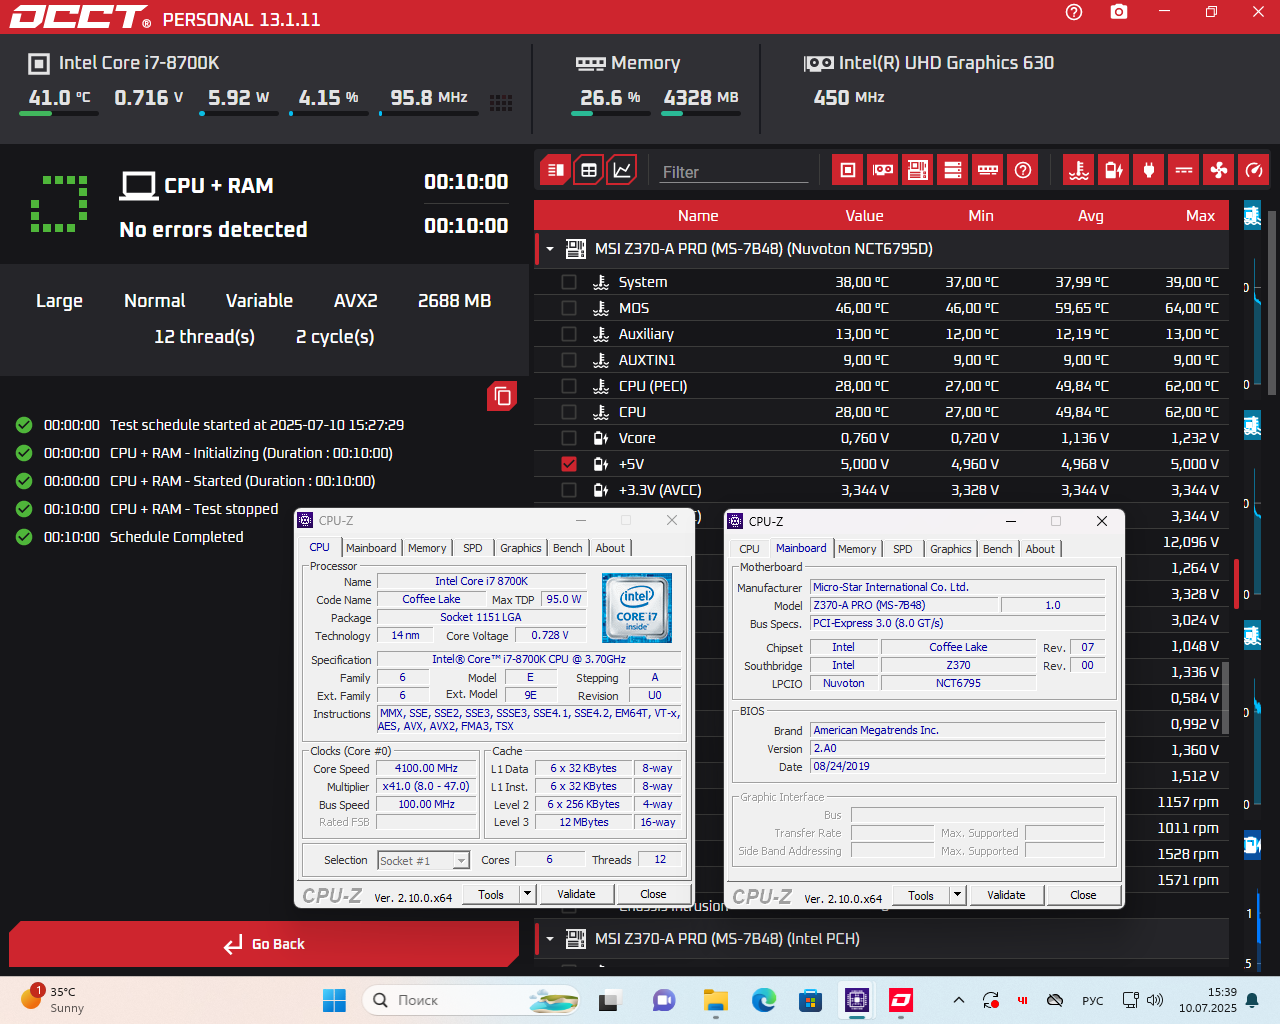Open Tools dropdown arrow in CPU-Z processor window
Screen dimensions: 1280x1024
pos(528,894)
